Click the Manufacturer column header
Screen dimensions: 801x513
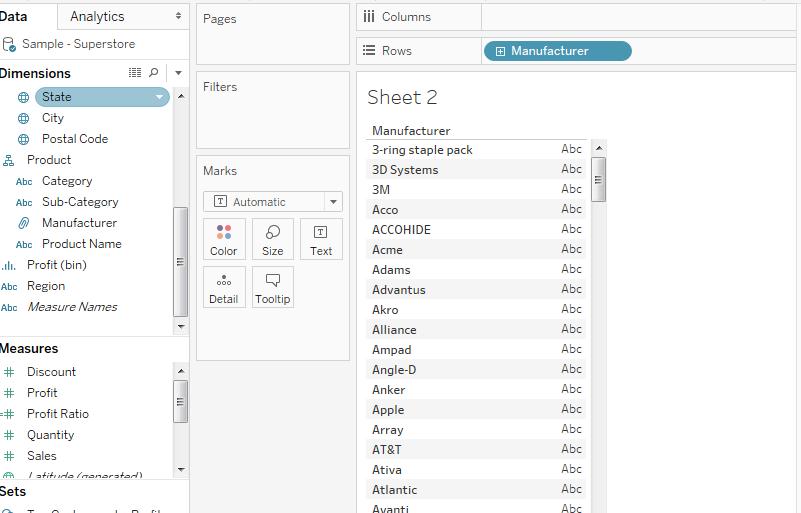(x=411, y=131)
